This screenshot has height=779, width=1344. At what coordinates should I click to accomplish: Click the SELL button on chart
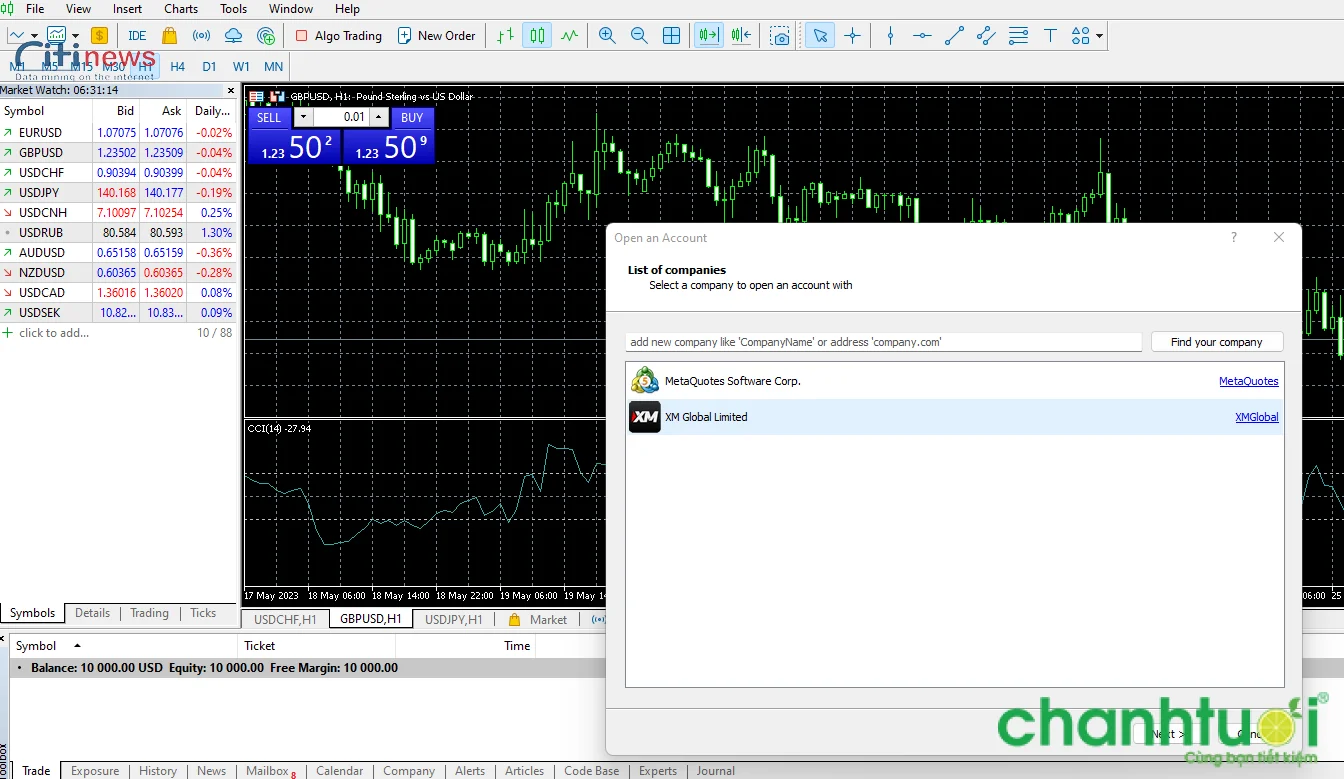point(269,117)
